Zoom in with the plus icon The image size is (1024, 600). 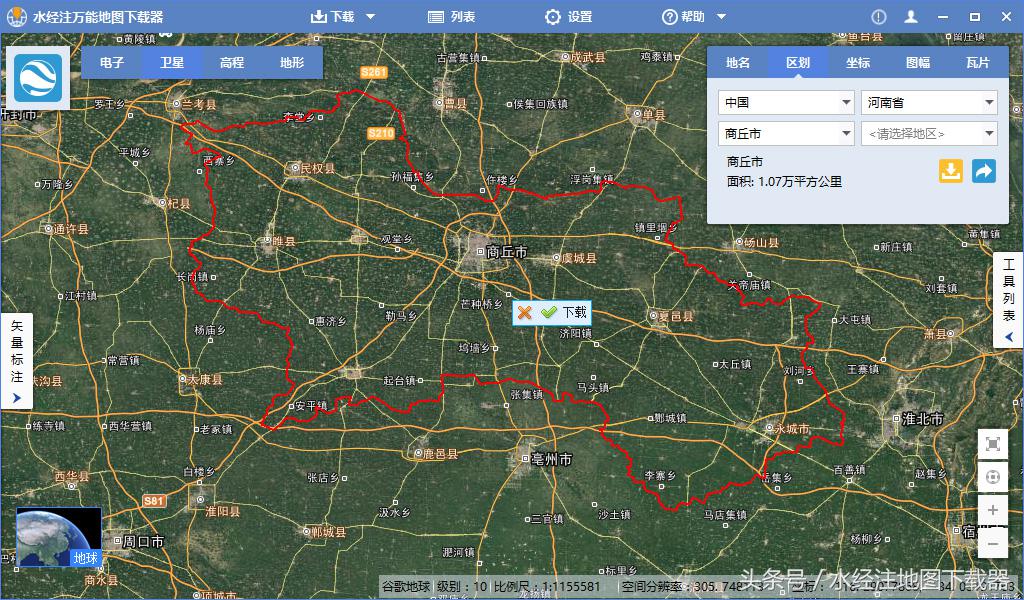(x=993, y=510)
